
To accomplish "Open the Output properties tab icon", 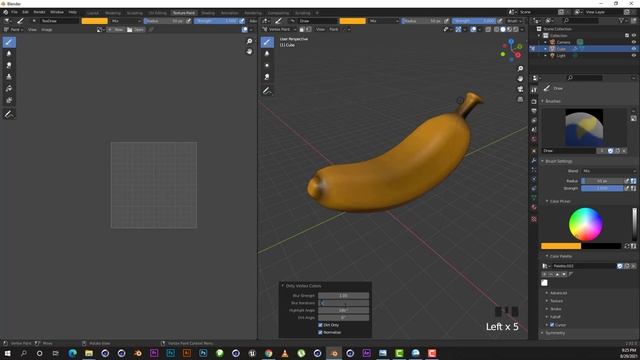I will [x=534, y=111].
